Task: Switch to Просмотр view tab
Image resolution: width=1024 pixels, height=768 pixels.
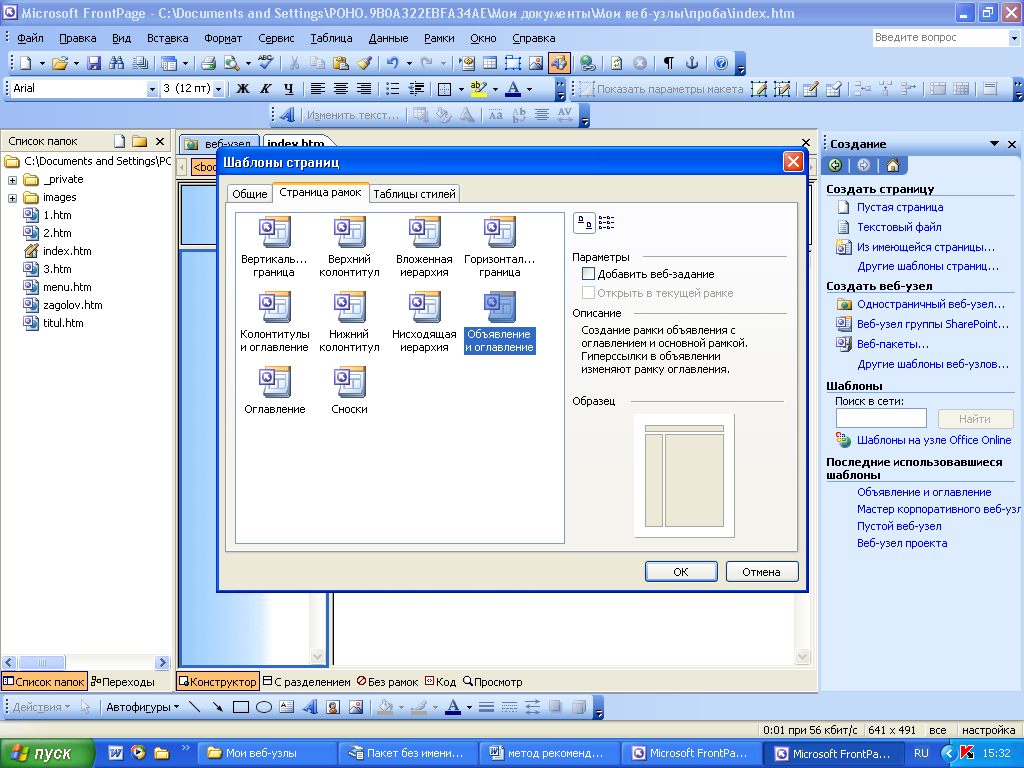Action: (493, 682)
